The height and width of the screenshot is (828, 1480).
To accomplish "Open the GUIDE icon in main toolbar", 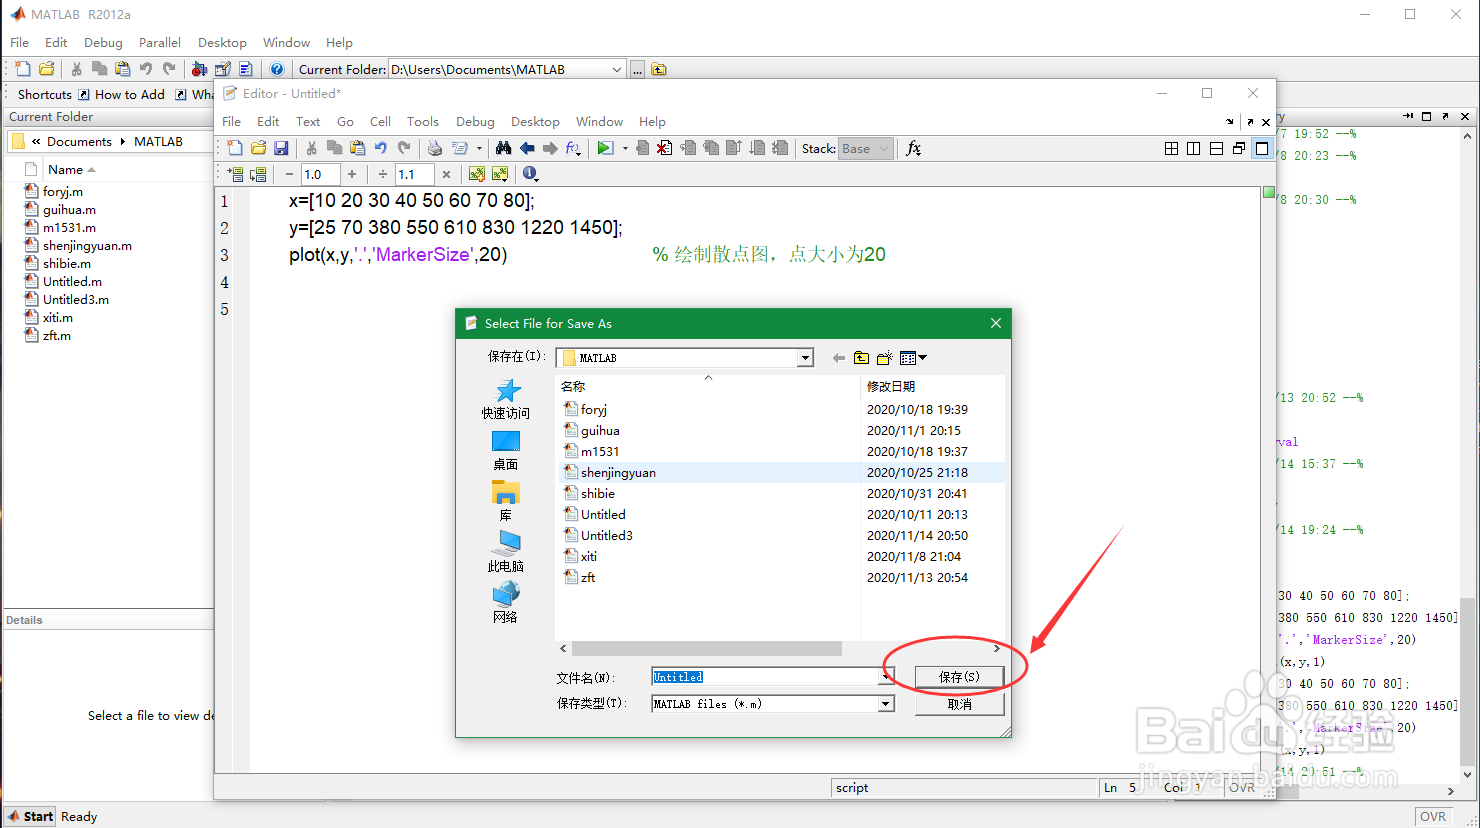I will pyautogui.click(x=222, y=69).
